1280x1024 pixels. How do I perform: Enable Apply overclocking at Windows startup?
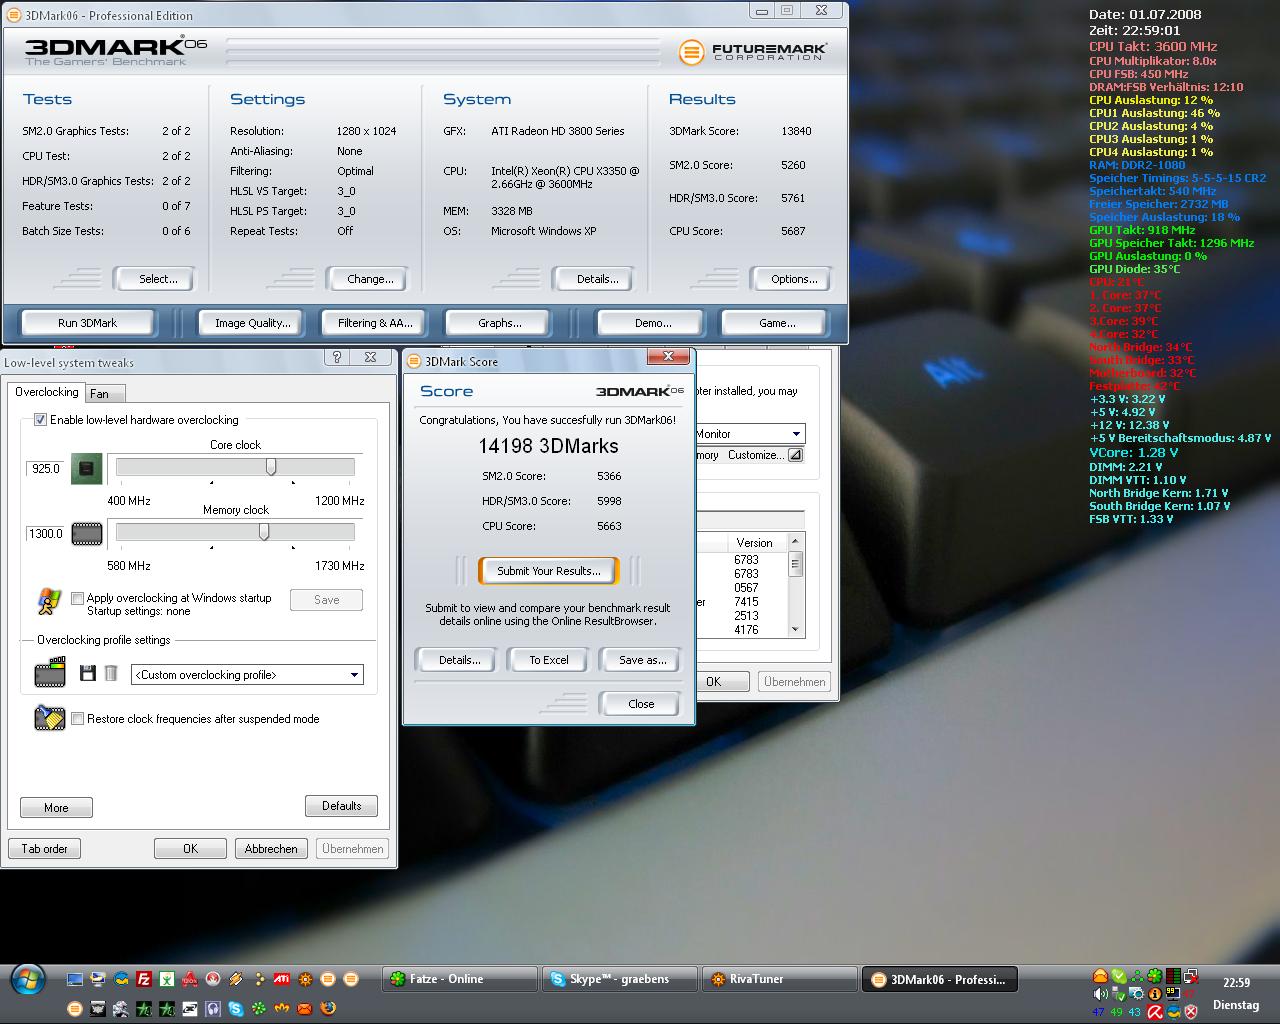[77, 598]
